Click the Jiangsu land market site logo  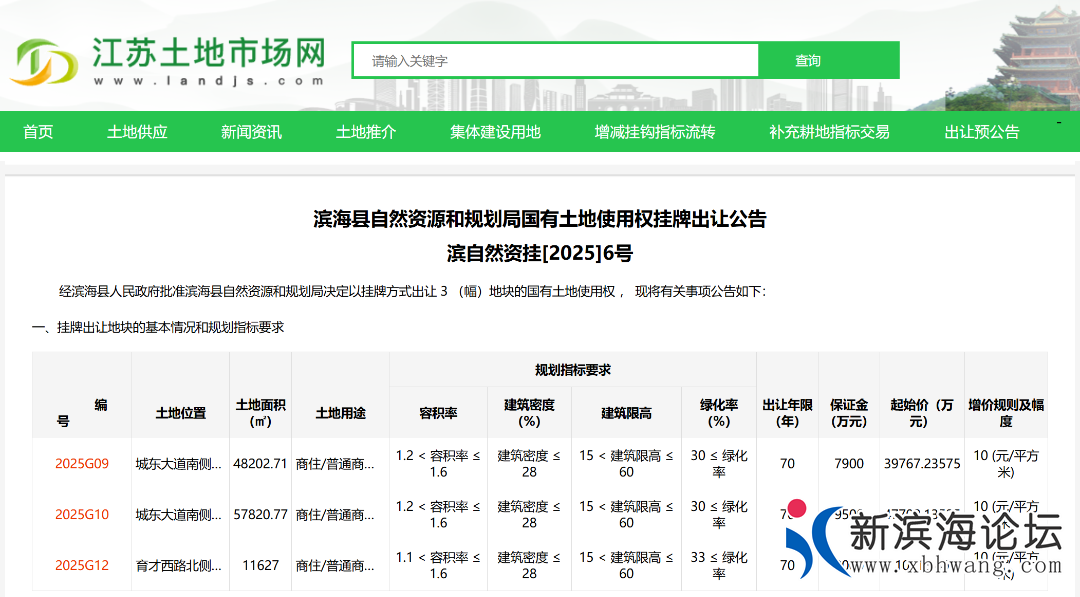point(167,61)
